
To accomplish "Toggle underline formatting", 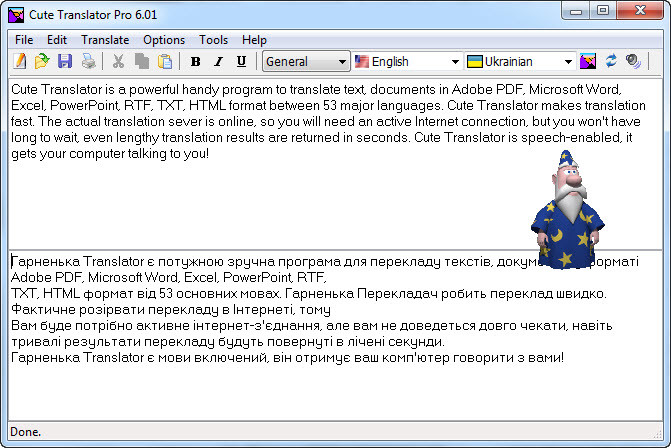I will [x=241, y=62].
